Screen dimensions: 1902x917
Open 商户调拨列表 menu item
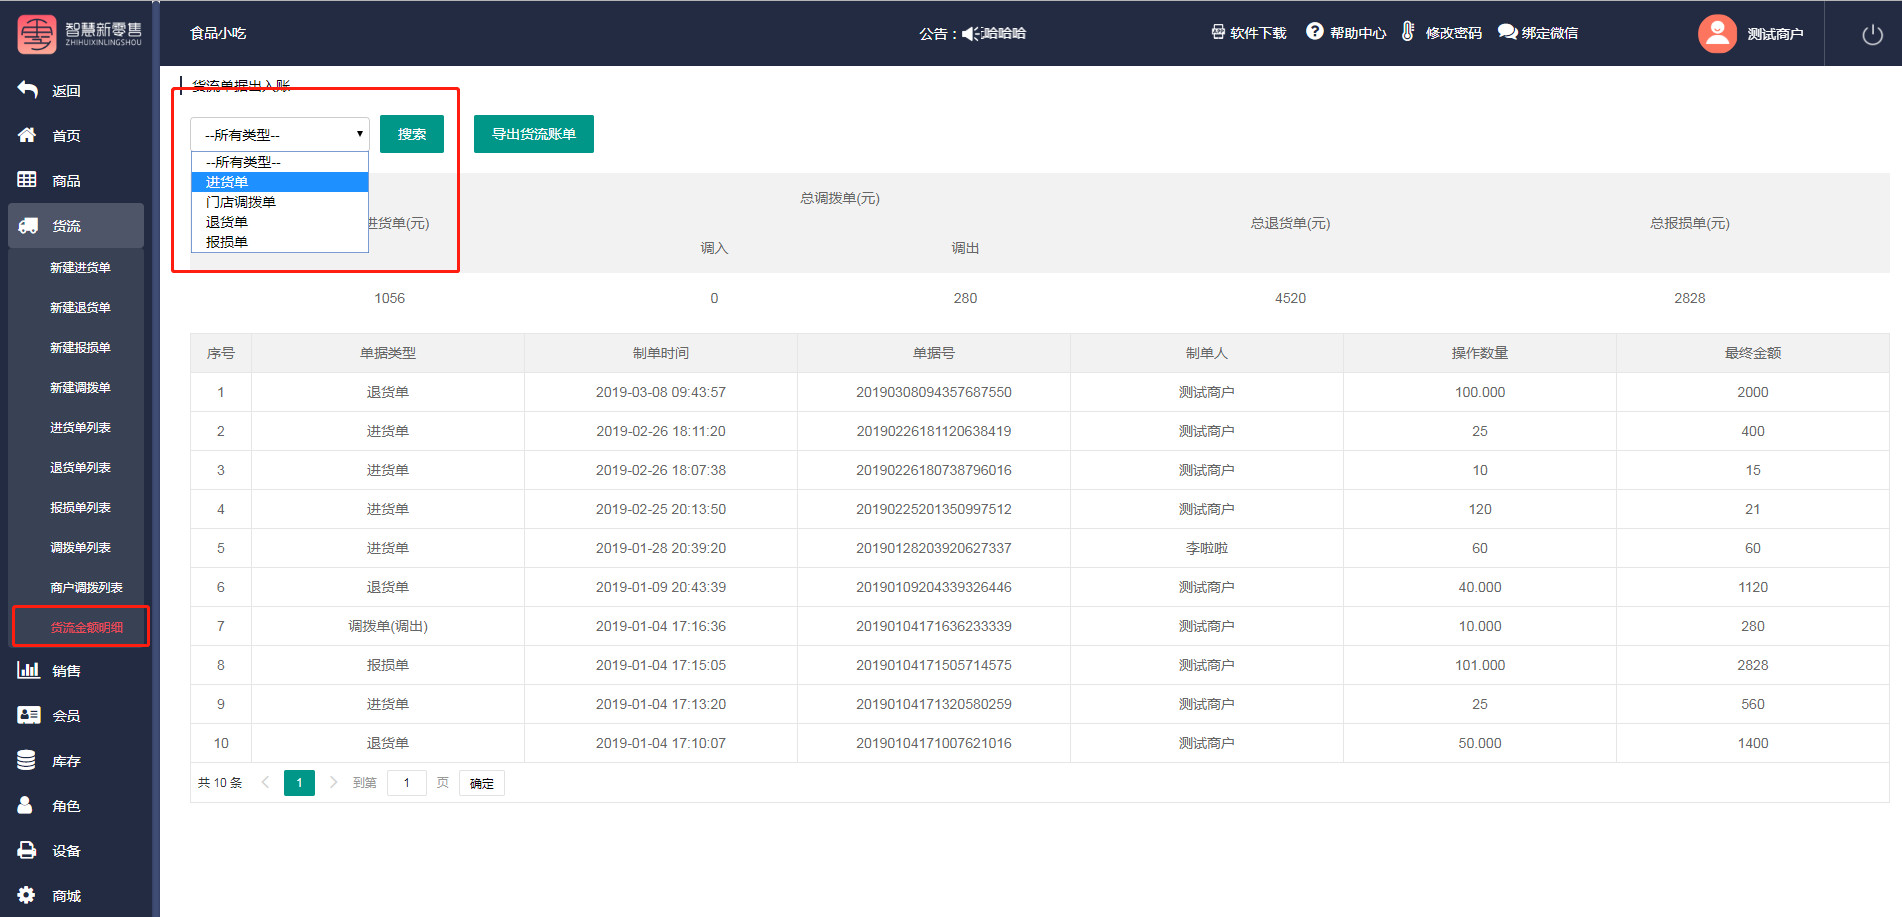[x=86, y=587]
